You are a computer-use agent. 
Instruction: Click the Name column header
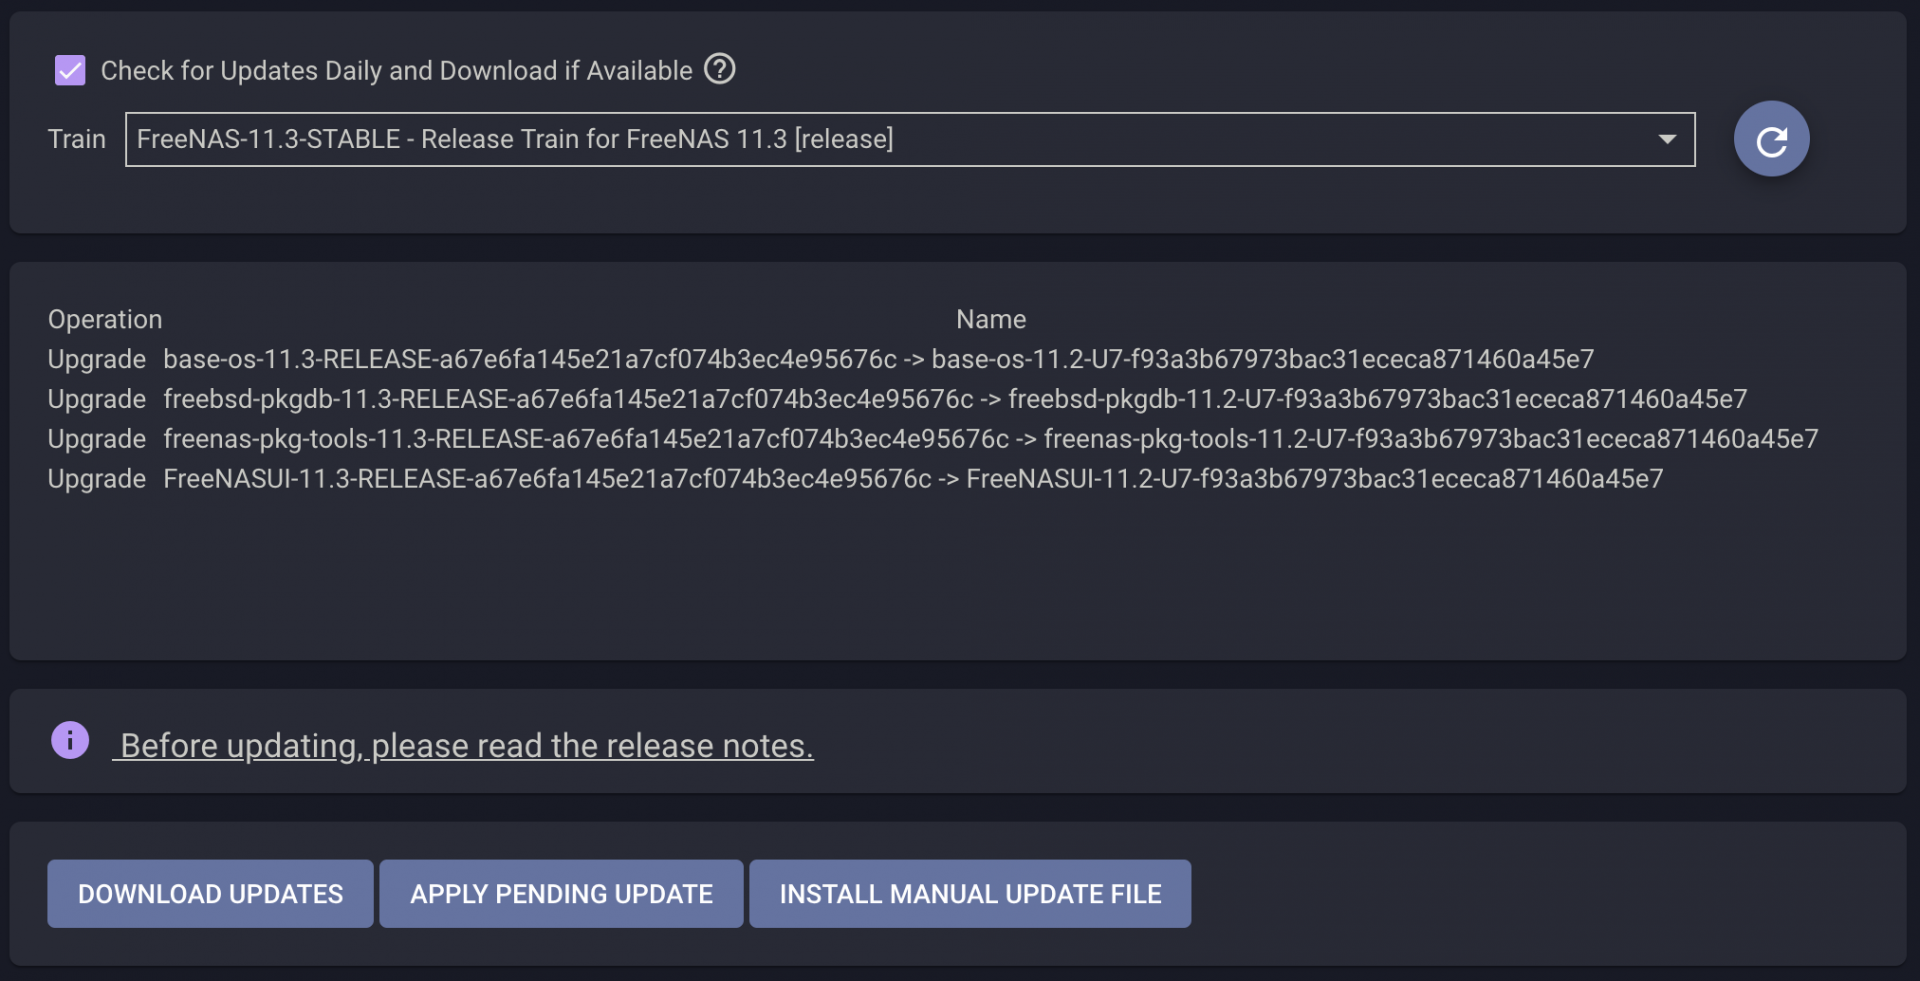tap(991, 319)
